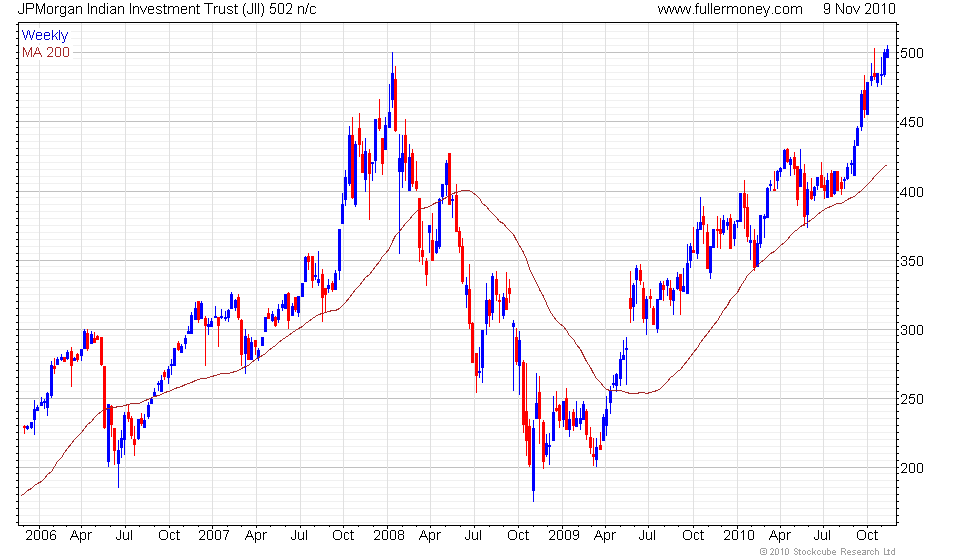Click the '© 2010 Stockcube Research Ltd' copyright text
The image size is (980, 560).
click(x=827, y=552)
